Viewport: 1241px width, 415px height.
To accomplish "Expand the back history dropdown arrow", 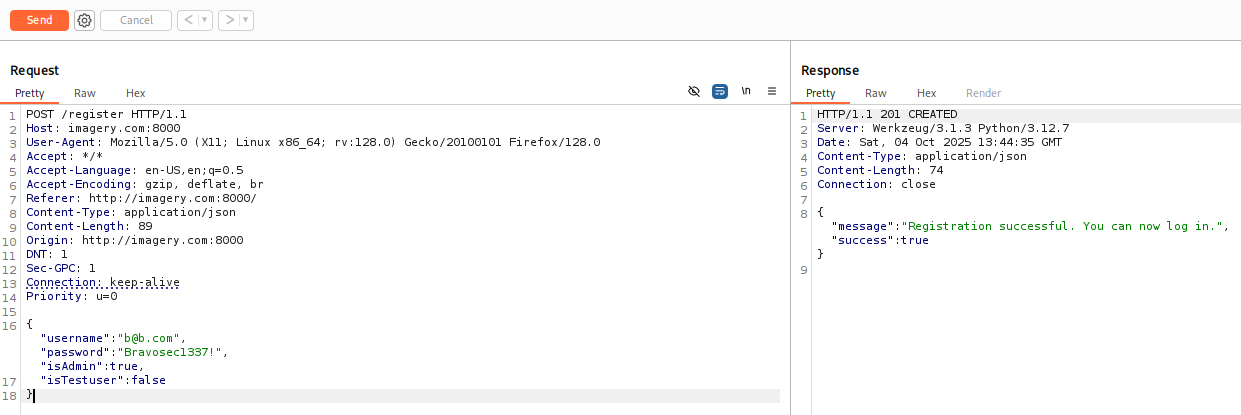I will pyautogui.click(x=204, y=20).
